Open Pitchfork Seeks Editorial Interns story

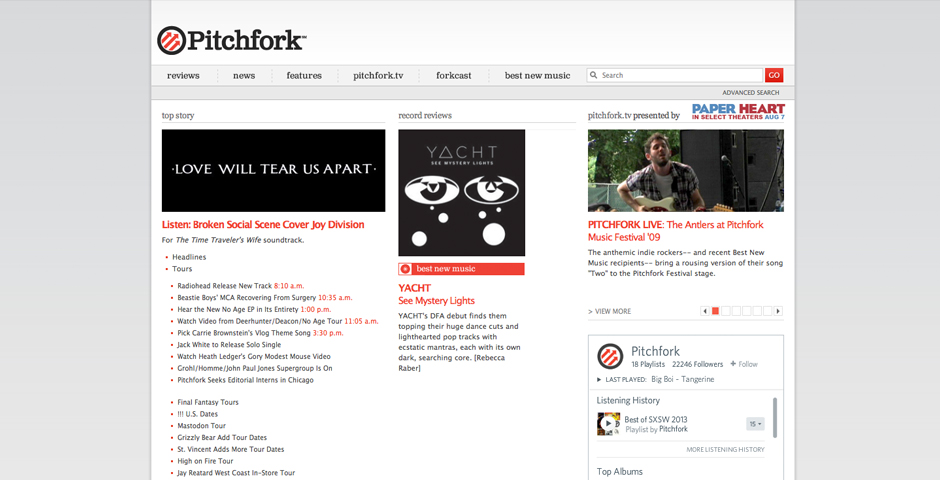[245, 380]
